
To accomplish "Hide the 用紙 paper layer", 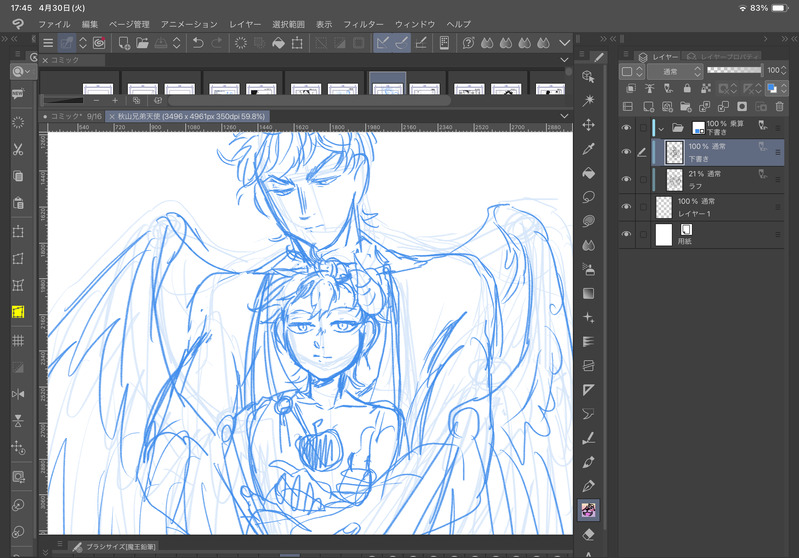I will (626, 234).
